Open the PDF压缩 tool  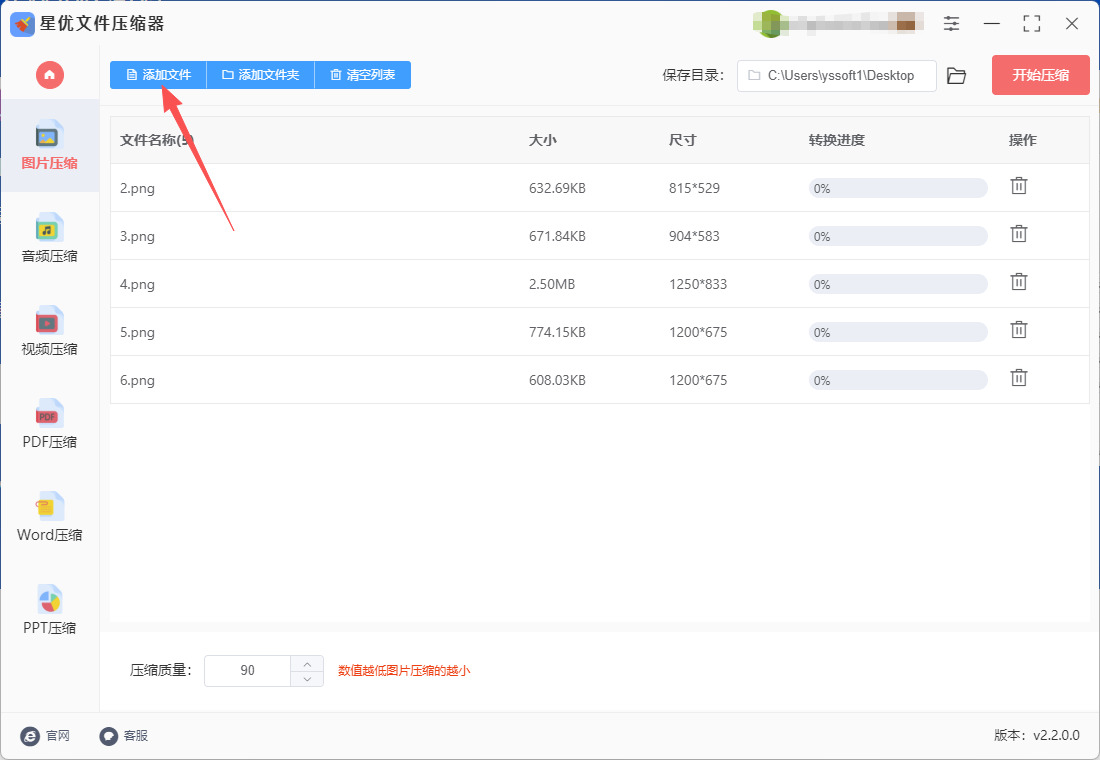(49, 424)
